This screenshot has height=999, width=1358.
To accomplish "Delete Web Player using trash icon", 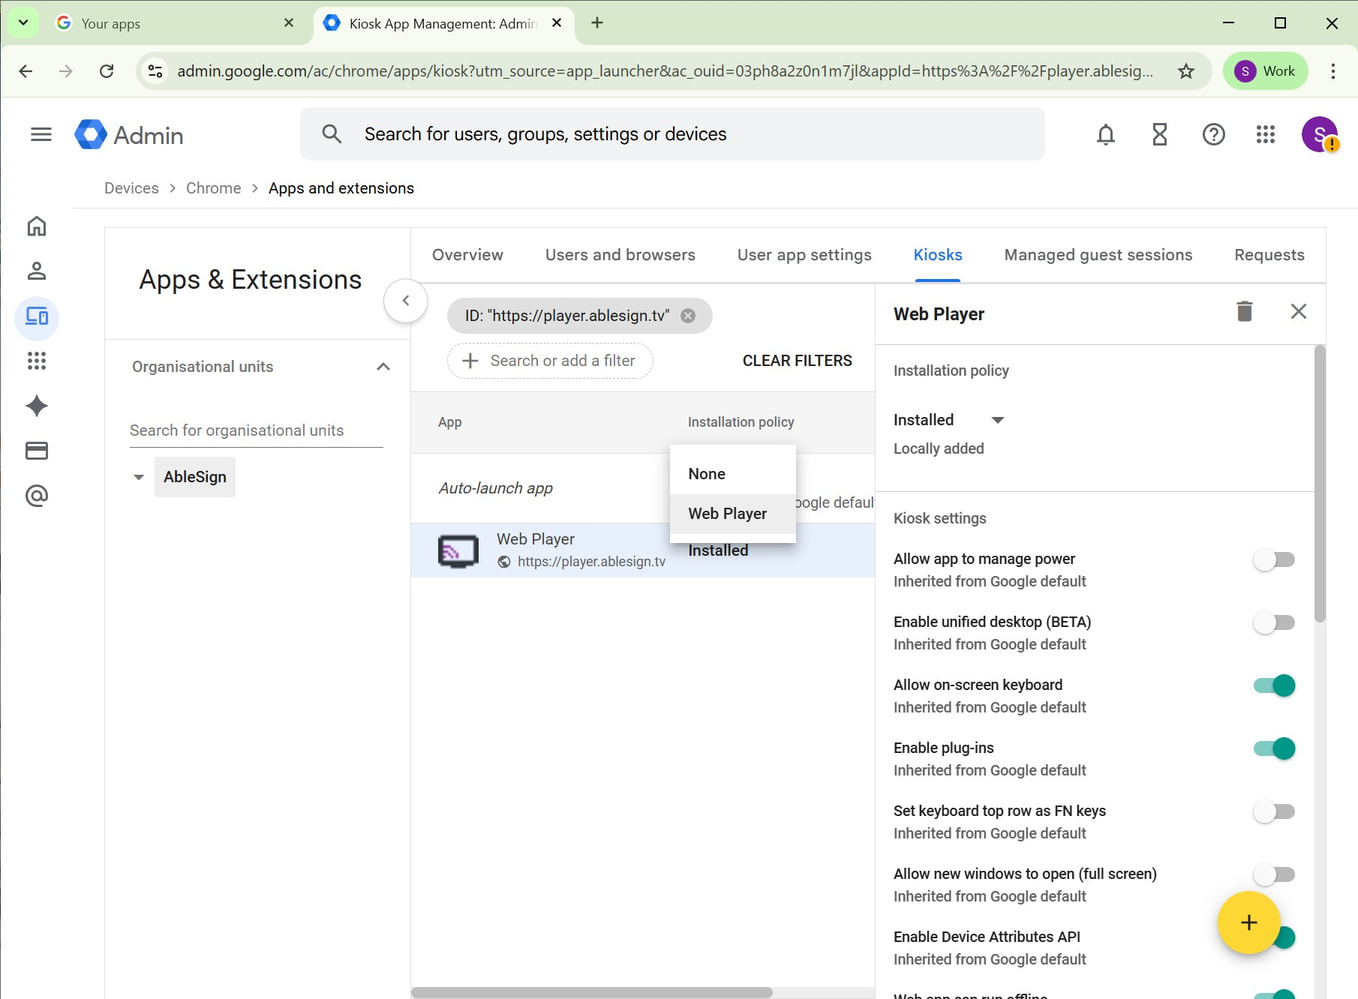I will pos(1244,312).
